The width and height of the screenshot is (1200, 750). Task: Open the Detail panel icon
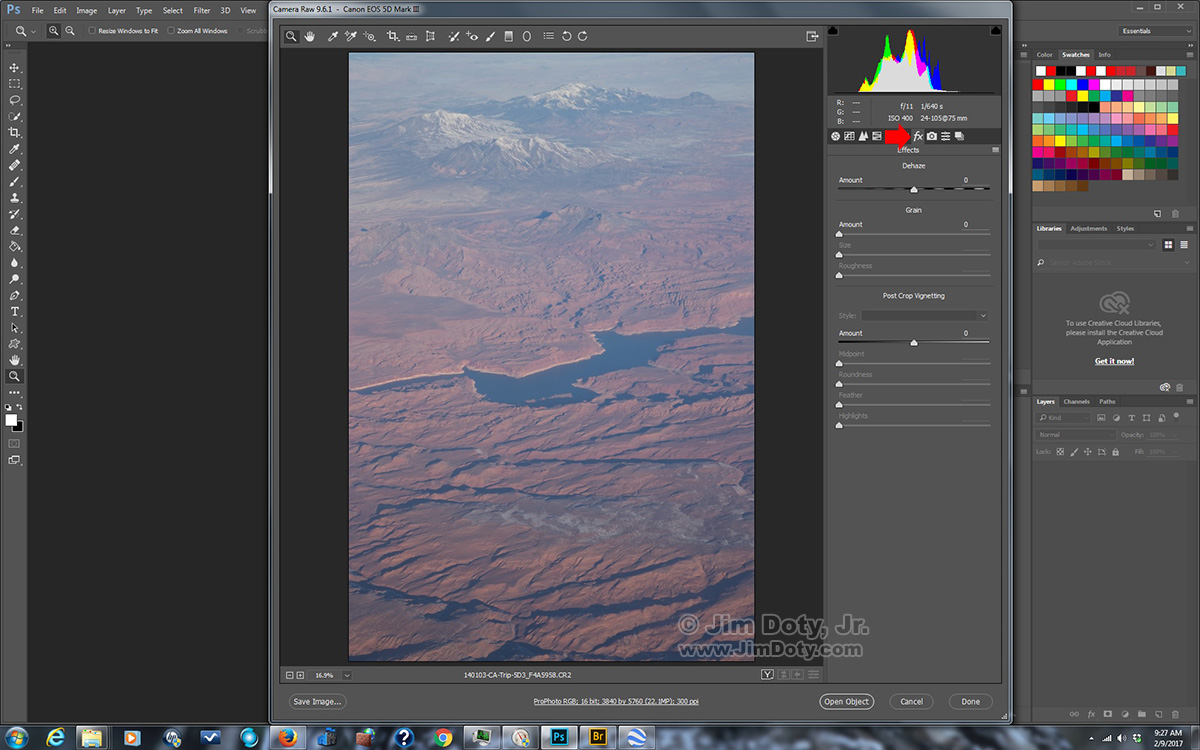[863, 136]
